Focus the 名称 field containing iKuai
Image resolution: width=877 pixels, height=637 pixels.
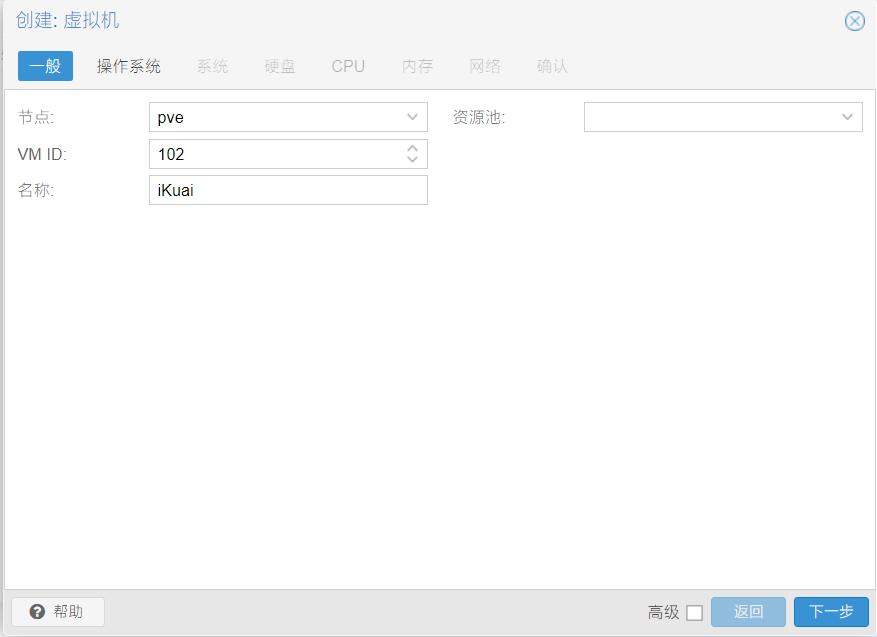[x=287, y=190]
